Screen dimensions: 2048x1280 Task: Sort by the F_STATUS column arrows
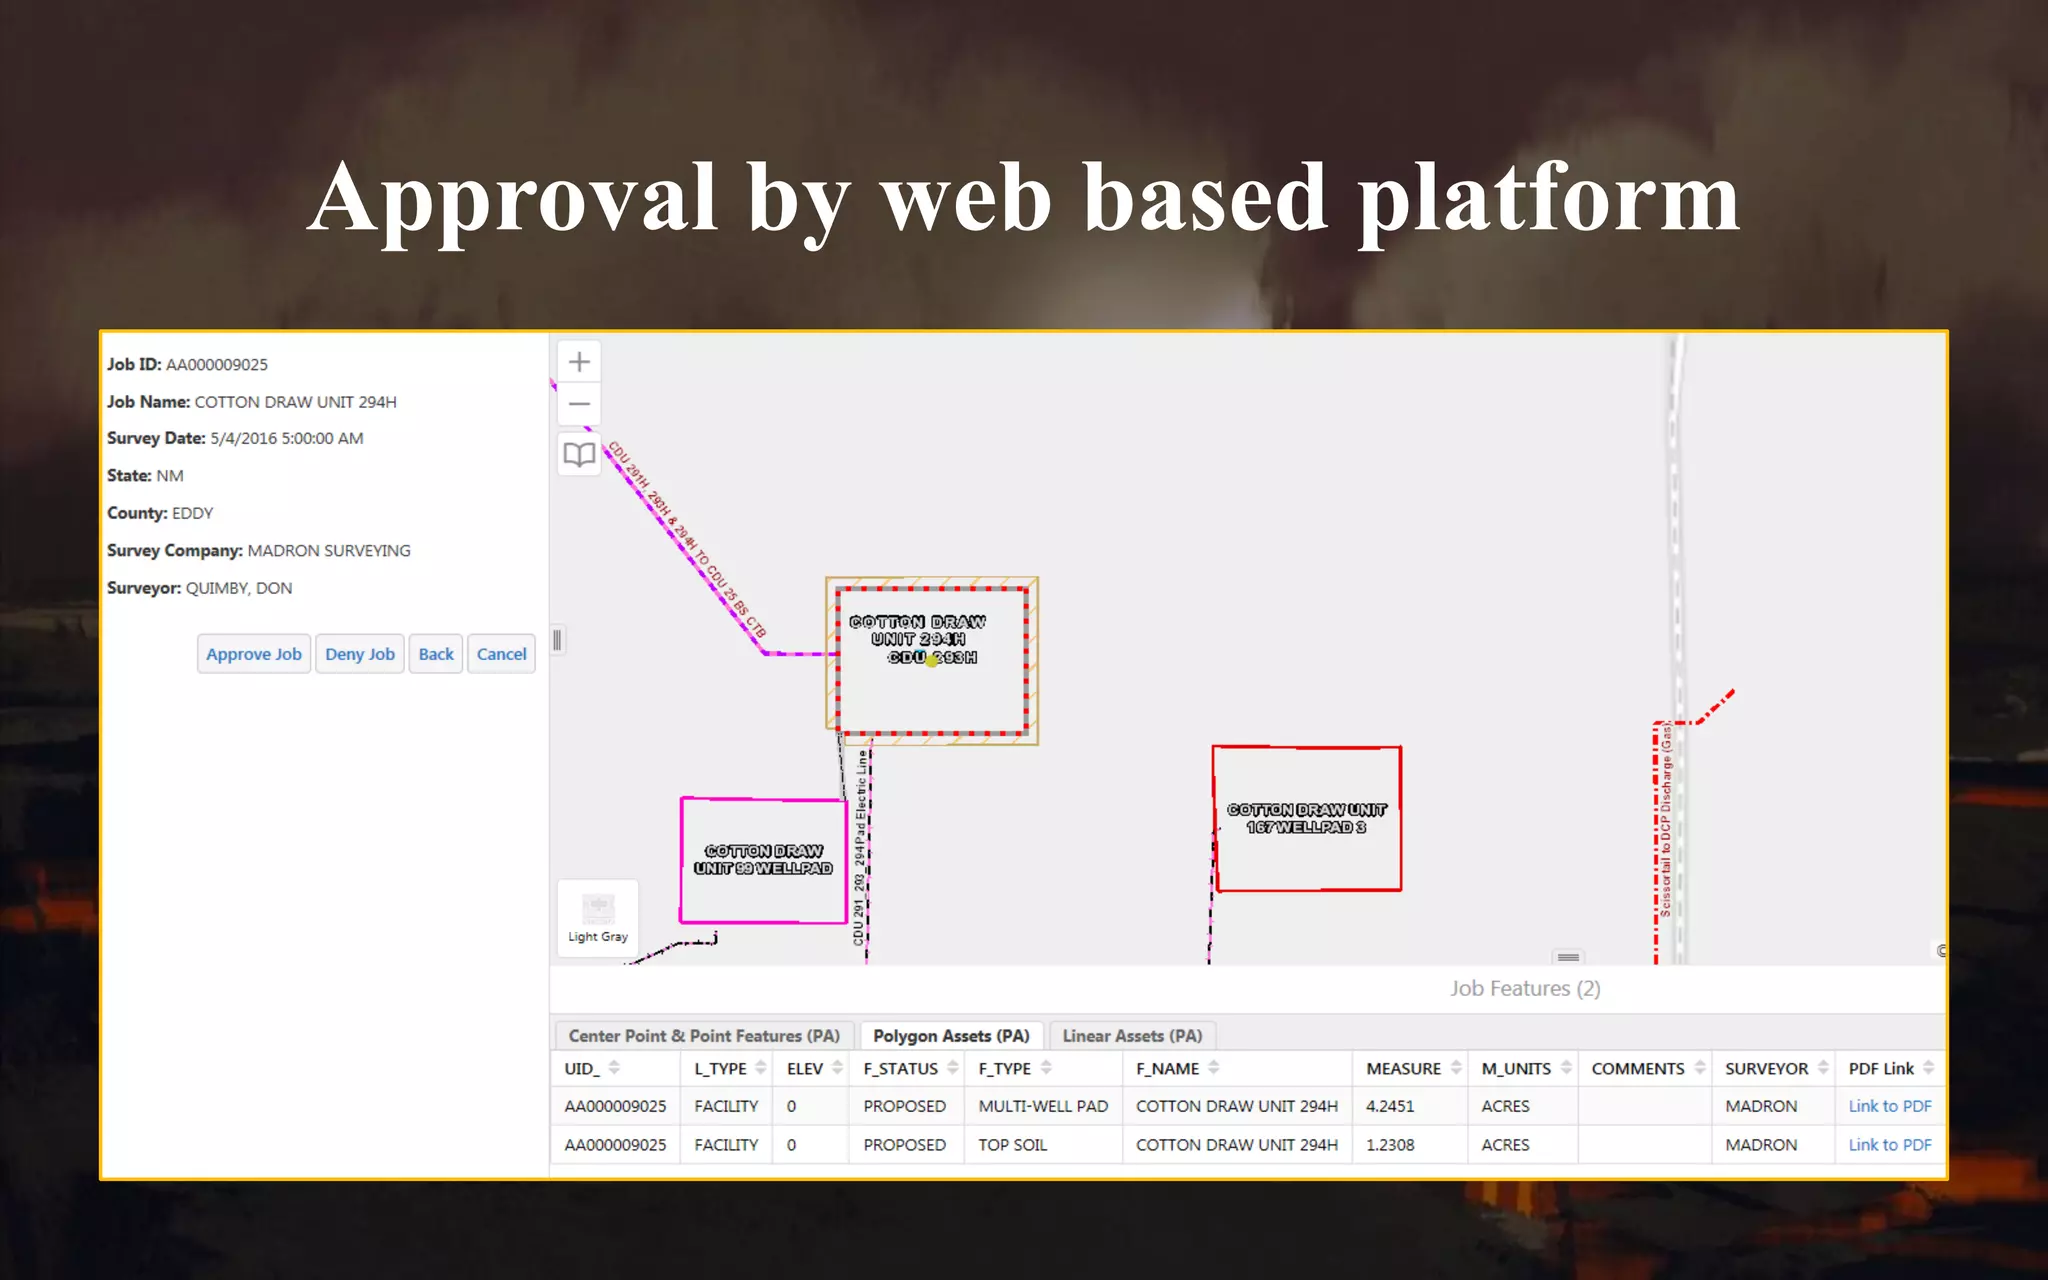952,1068
